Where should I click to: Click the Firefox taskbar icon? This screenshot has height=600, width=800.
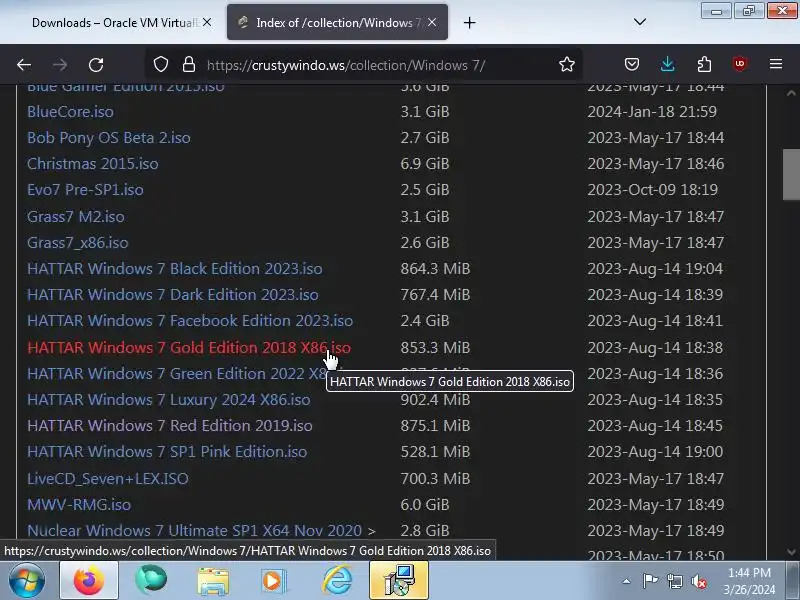coord(89,580)
